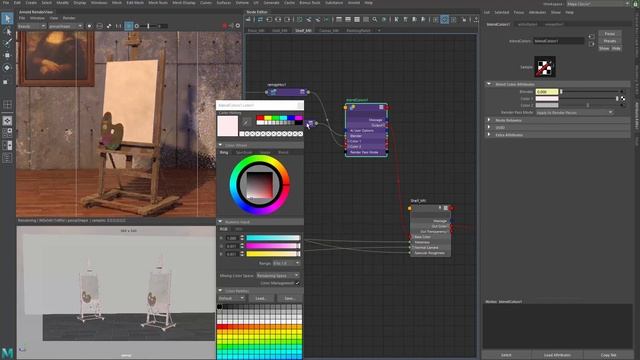The width and height of the screenshot is (640, 360).
Task: Close the color editor popup window
Action: [x=300, y=105]
